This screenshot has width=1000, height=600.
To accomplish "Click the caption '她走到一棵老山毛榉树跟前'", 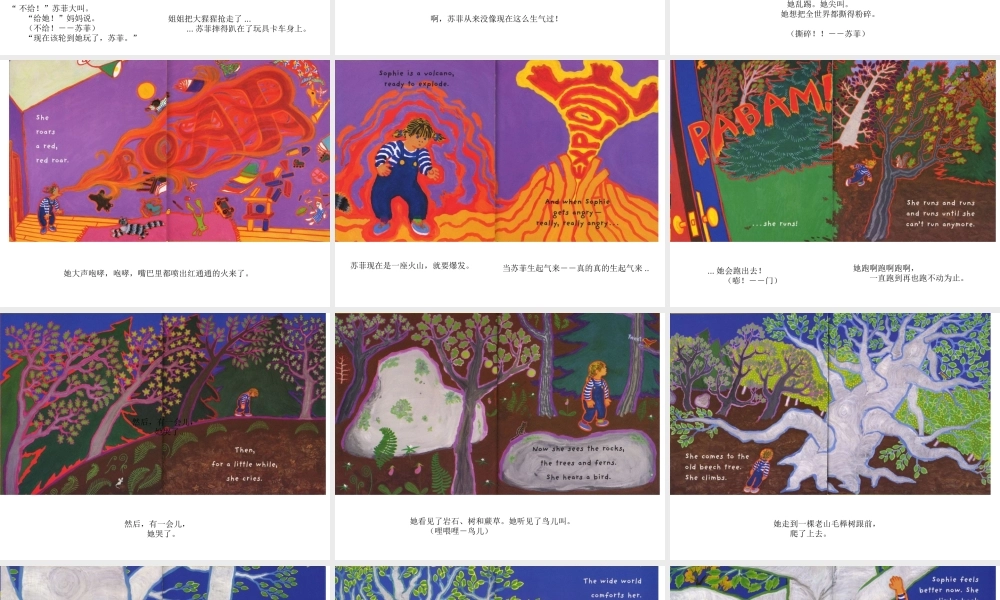I will coord(825,529).
